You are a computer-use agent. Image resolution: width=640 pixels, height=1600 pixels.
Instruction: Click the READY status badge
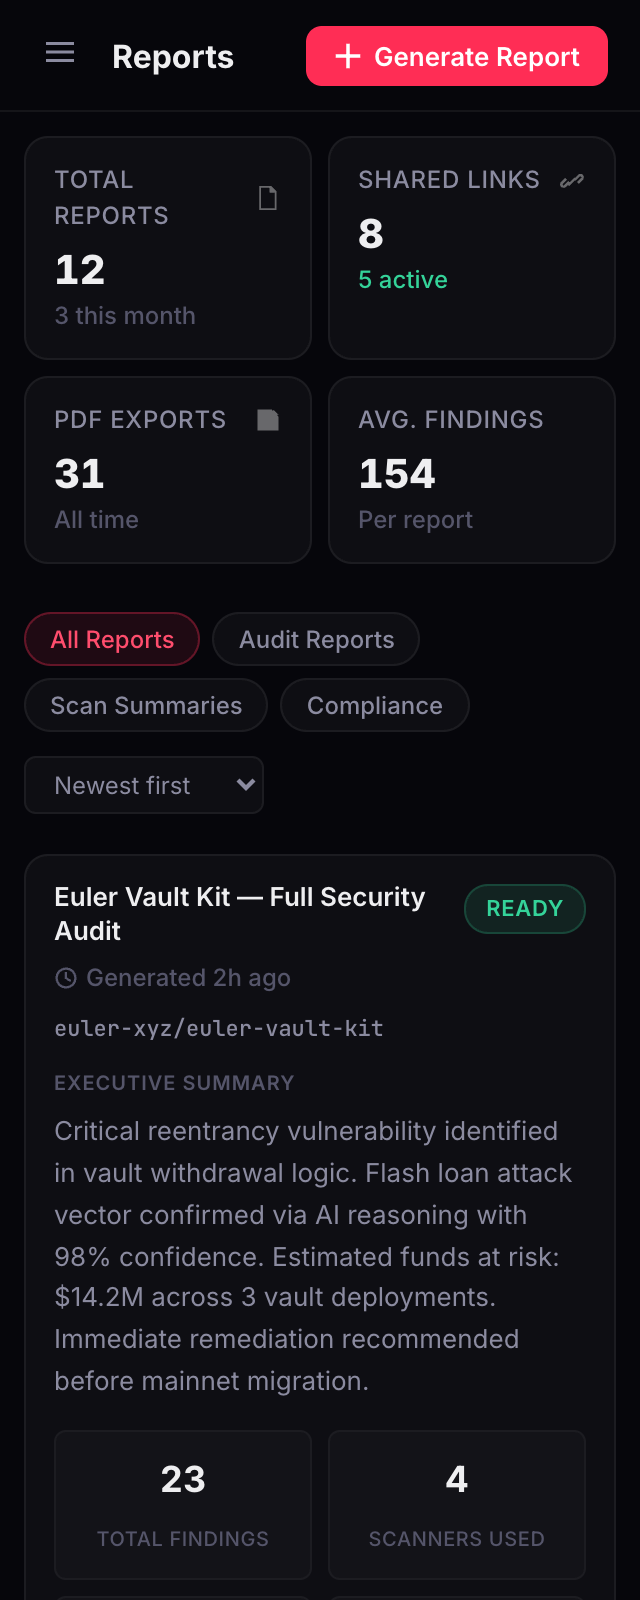point(524,909)
